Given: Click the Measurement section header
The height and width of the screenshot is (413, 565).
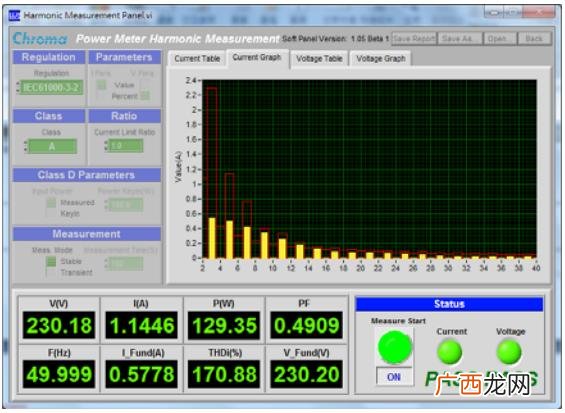Looking at the screenshot, I should point(86,234).
